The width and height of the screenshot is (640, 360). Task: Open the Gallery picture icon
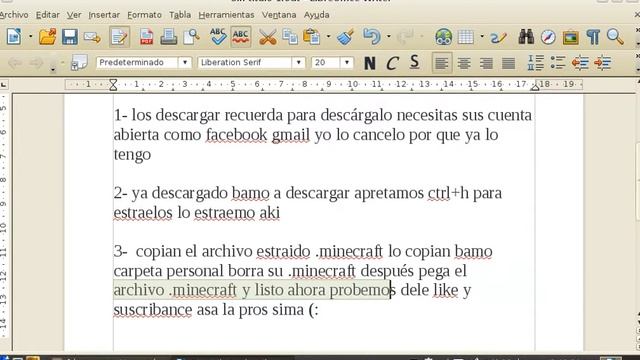click(571, 37)
